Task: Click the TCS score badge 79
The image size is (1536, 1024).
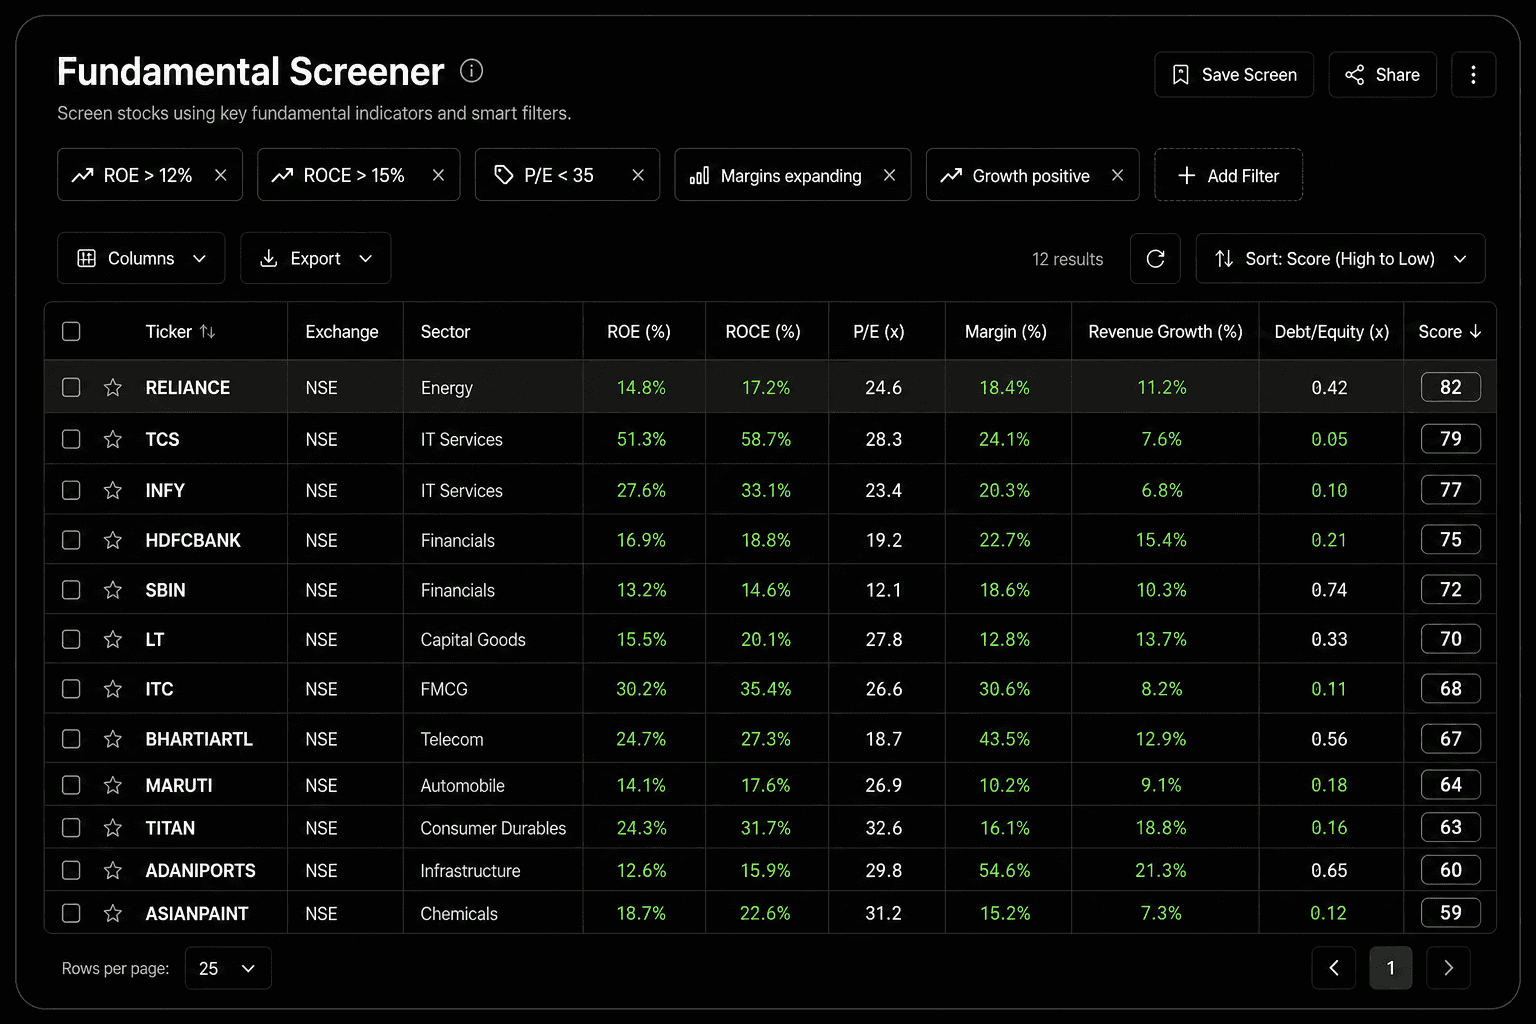Action: click(x=1451, y=439)
